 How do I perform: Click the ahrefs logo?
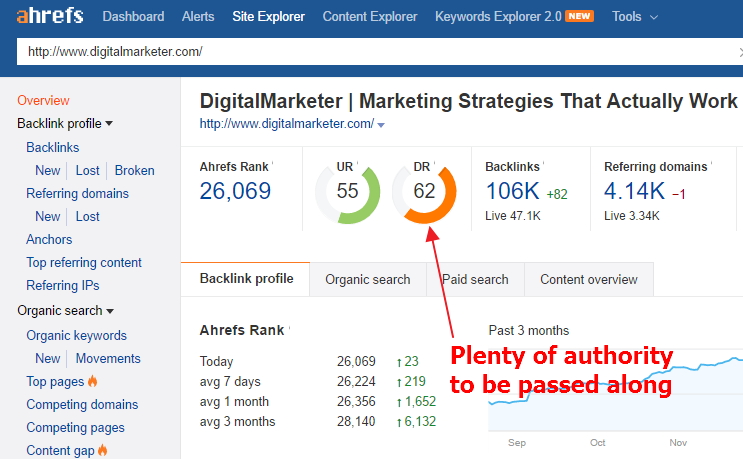click(x=50, y=16)
